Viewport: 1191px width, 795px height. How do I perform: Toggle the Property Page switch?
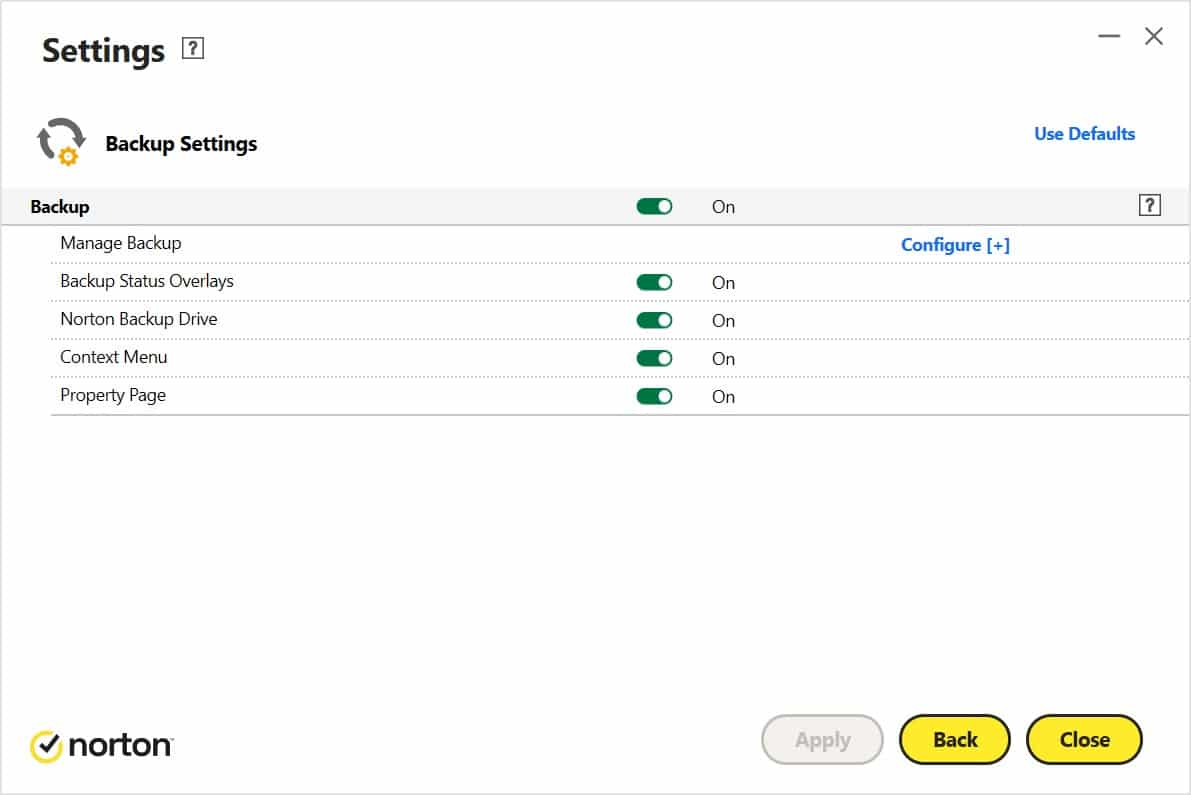(654, 396)
